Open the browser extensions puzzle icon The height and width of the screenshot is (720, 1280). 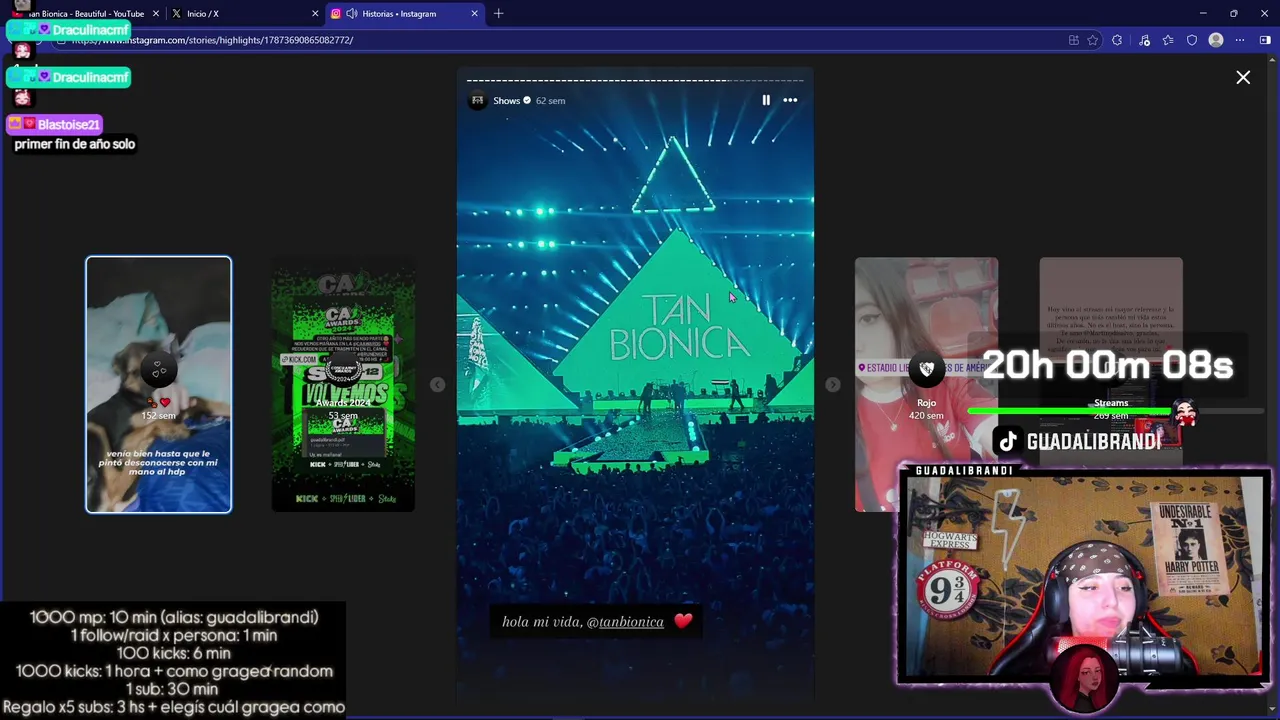(x=1117, y=40)
